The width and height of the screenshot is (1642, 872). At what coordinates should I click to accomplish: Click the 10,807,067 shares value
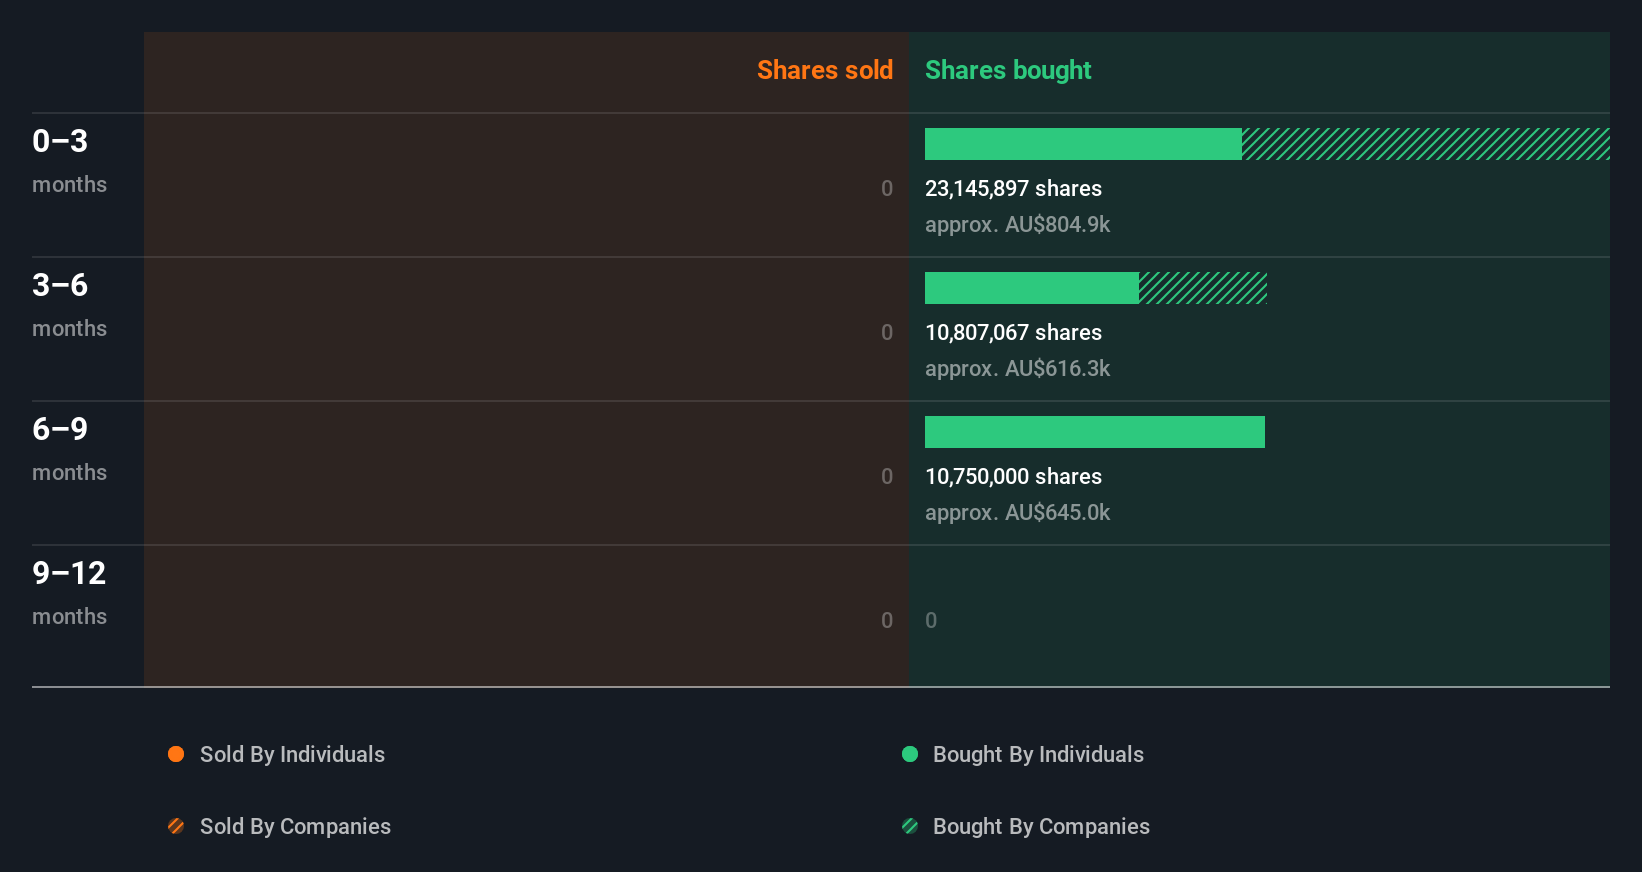pyautogui.click(x=1013, y=333)
